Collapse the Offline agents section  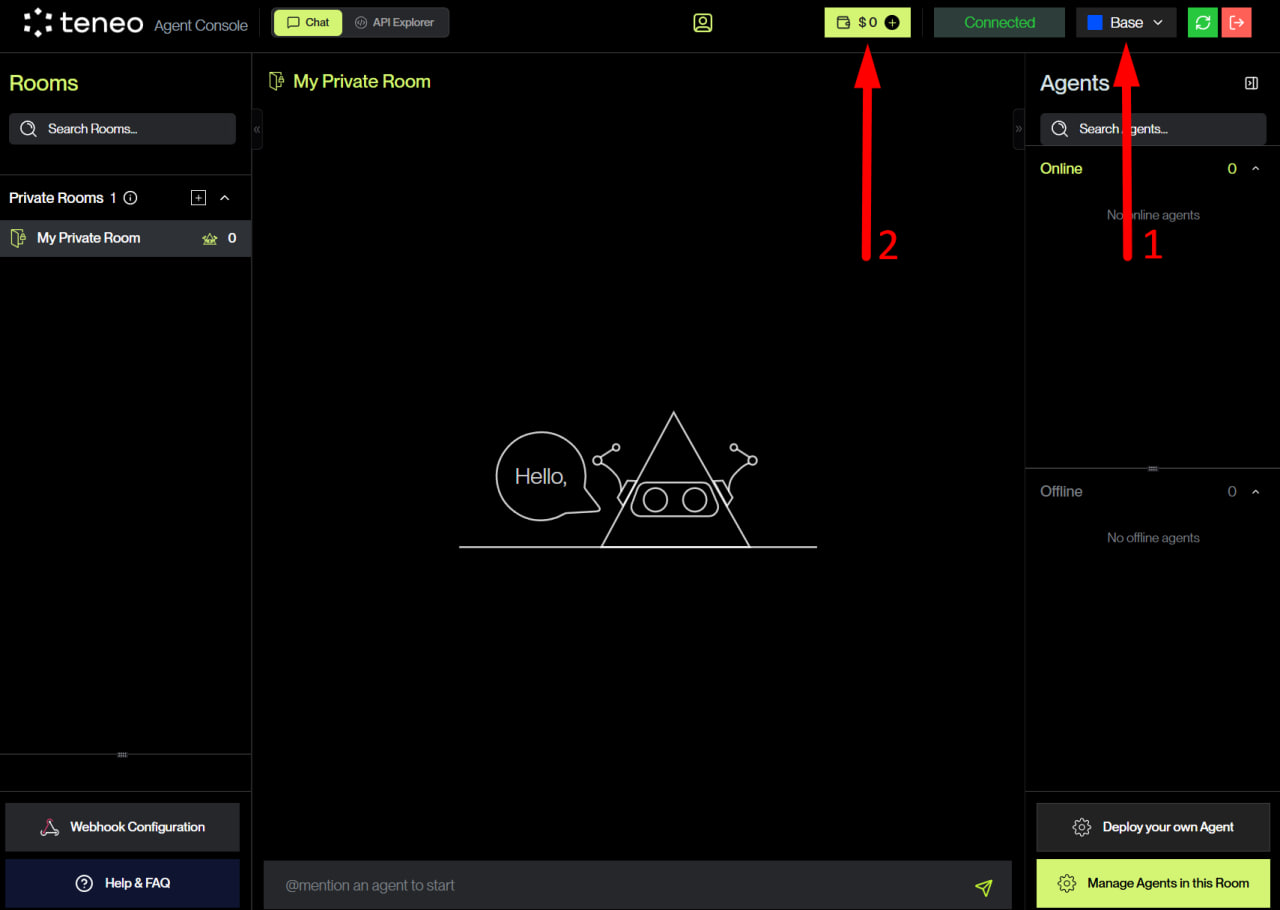[x=1256, y=492]
